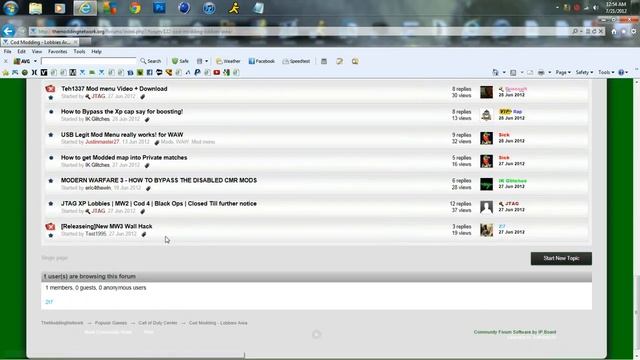Open the Safety dropdown menu

point(584,73)
